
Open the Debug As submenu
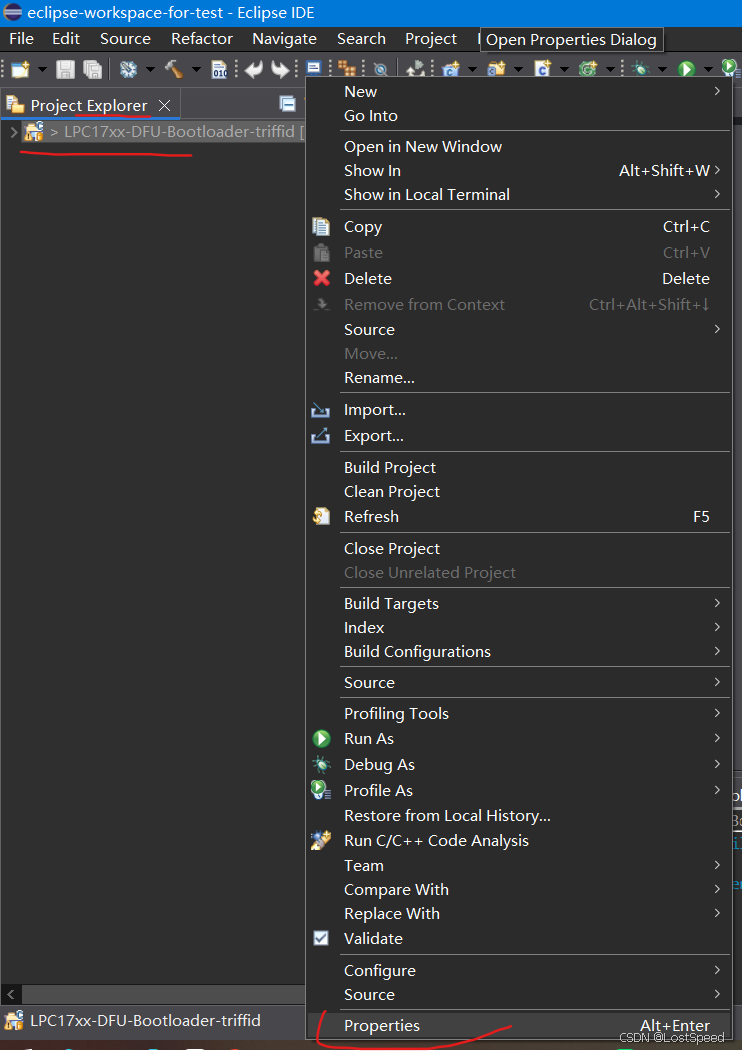[x=518, y=764]
